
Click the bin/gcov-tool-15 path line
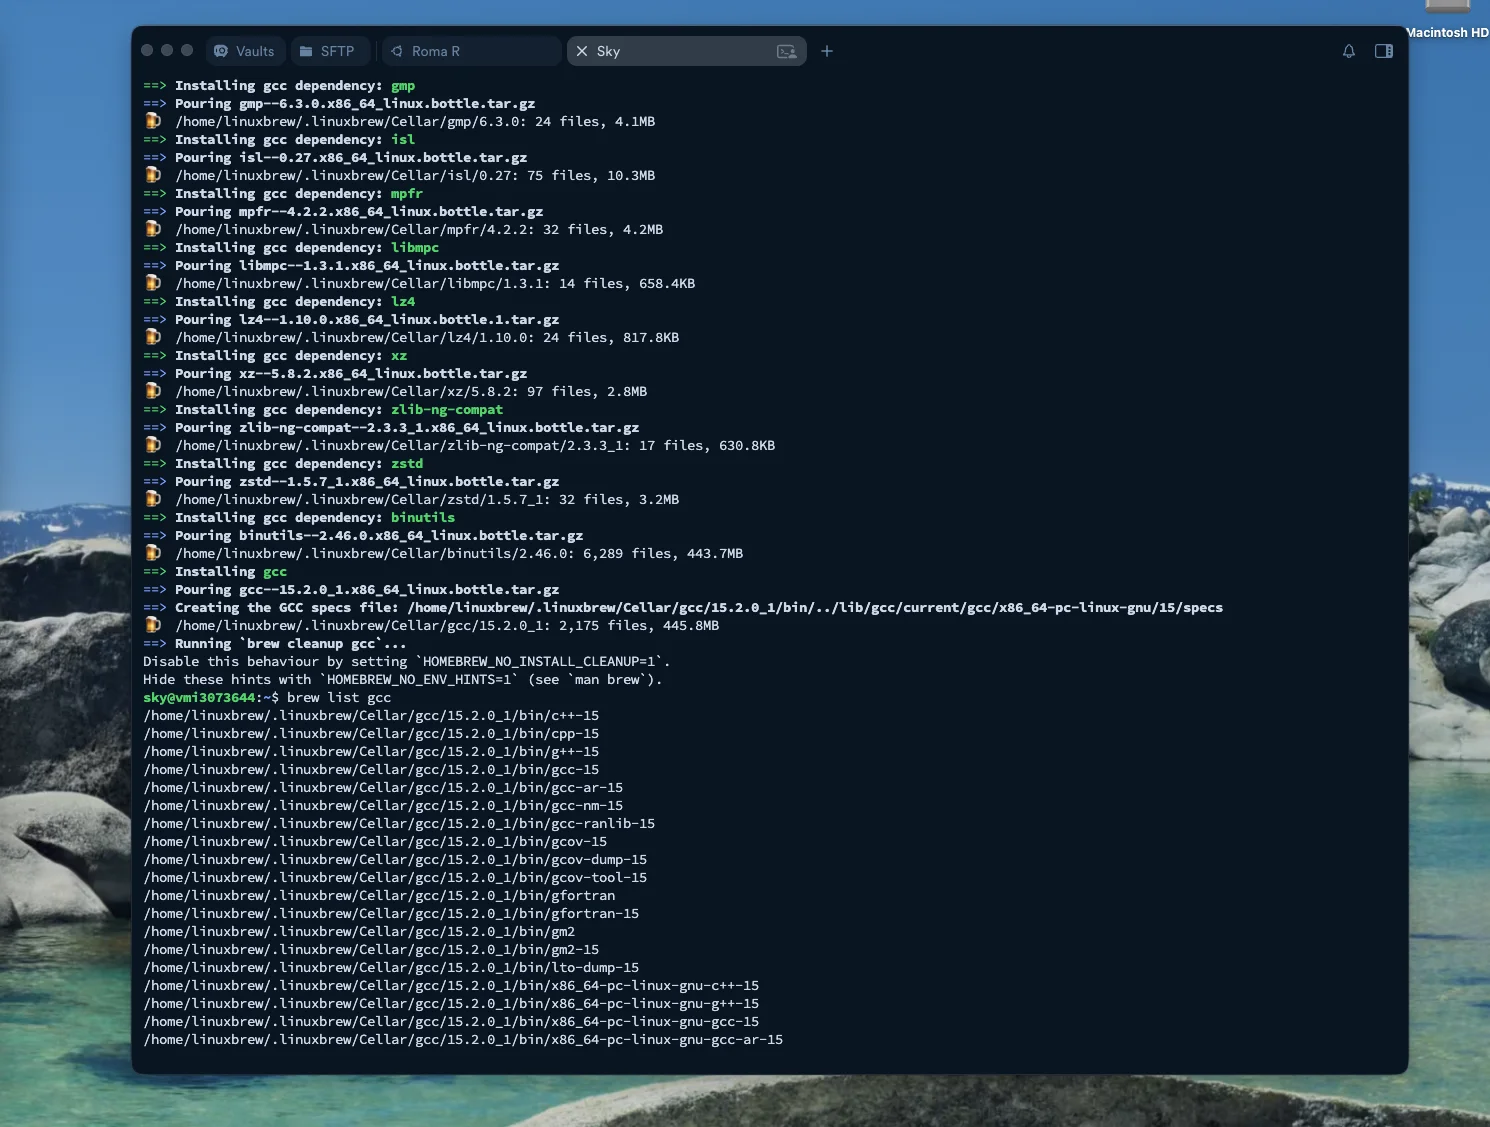(x=395, y=878)
